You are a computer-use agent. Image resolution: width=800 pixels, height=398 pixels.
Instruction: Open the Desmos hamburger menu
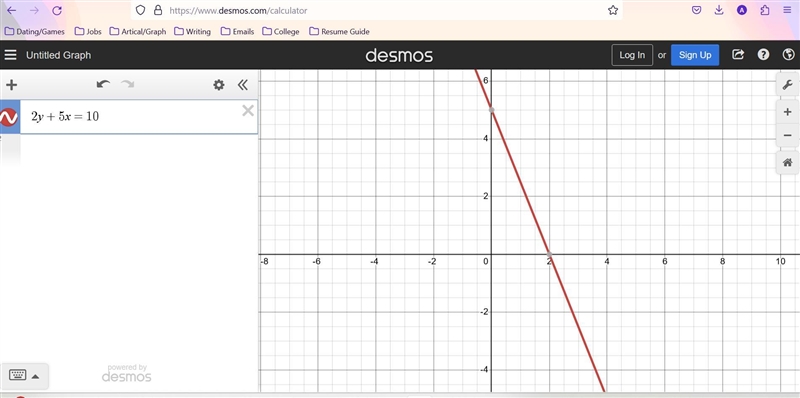tap(11, 55)
